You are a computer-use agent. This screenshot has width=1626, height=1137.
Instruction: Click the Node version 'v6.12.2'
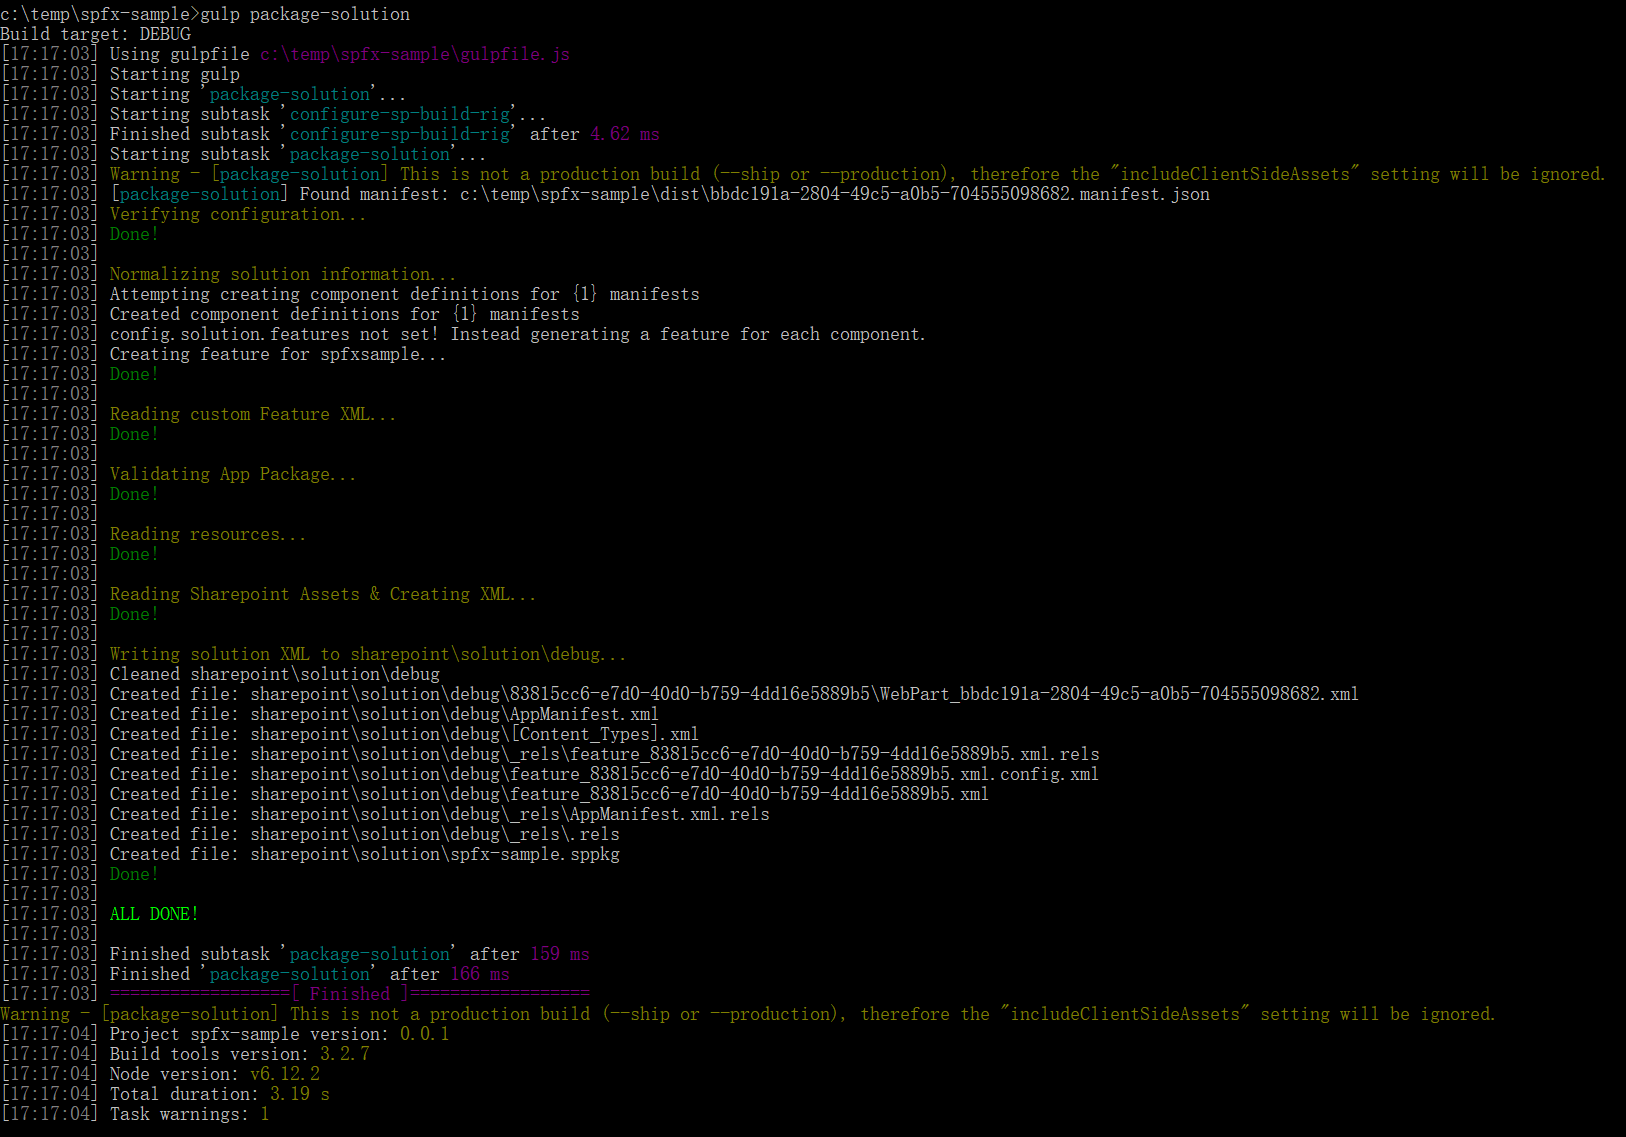(284, 1074)
